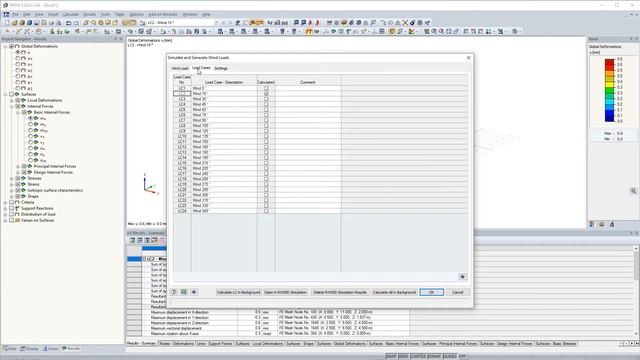Click the second icon beside dialog help icon
The width and height of the screenshot is (640, 360).
(x=184, y=292)
